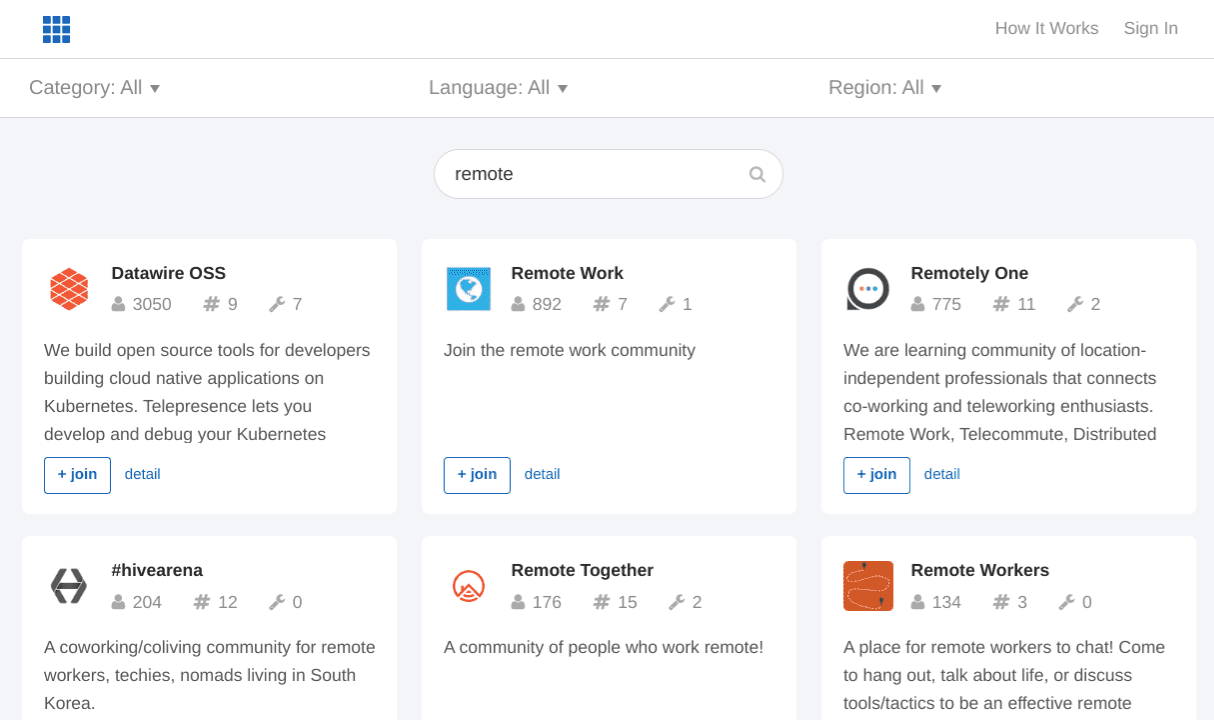Viewport: 1214px width, 720px height.
Task: Click the orange Remote Workers logo
Action: pyautogui.click(x=868, y=586)
